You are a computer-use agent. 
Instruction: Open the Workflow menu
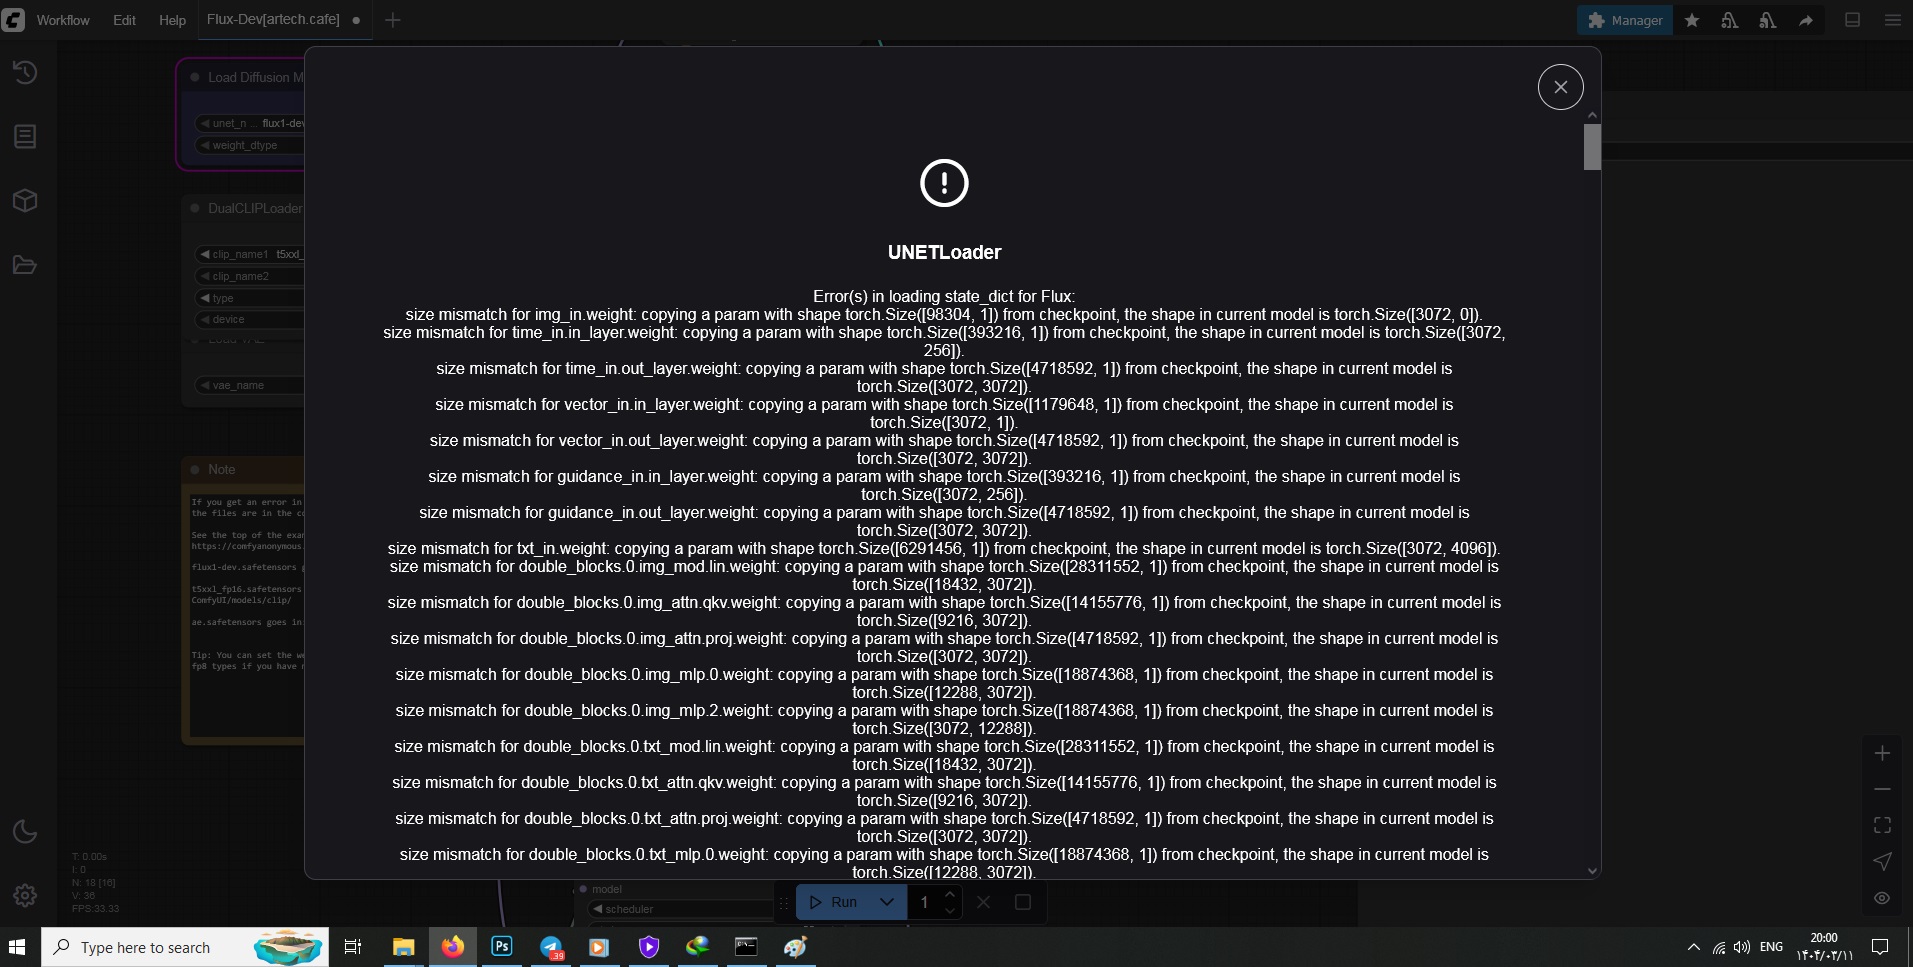click(x=63, y=20)
